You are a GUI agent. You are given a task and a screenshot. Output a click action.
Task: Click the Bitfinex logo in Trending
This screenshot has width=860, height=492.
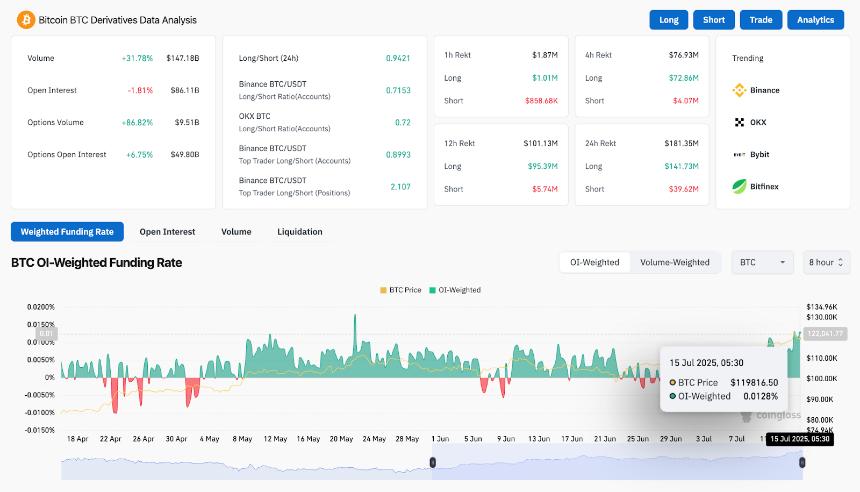click(x=740, y=185)
